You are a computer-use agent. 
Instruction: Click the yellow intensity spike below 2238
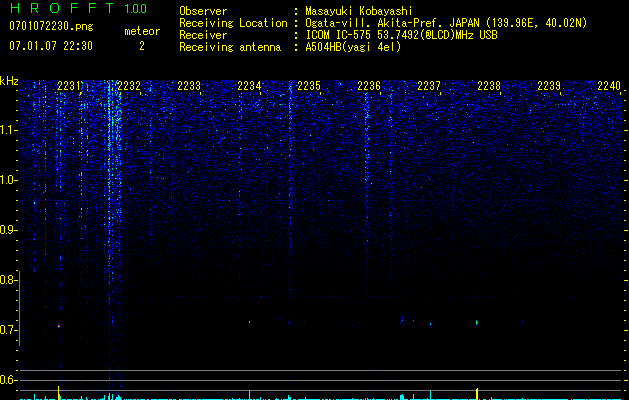click(477, 393)
